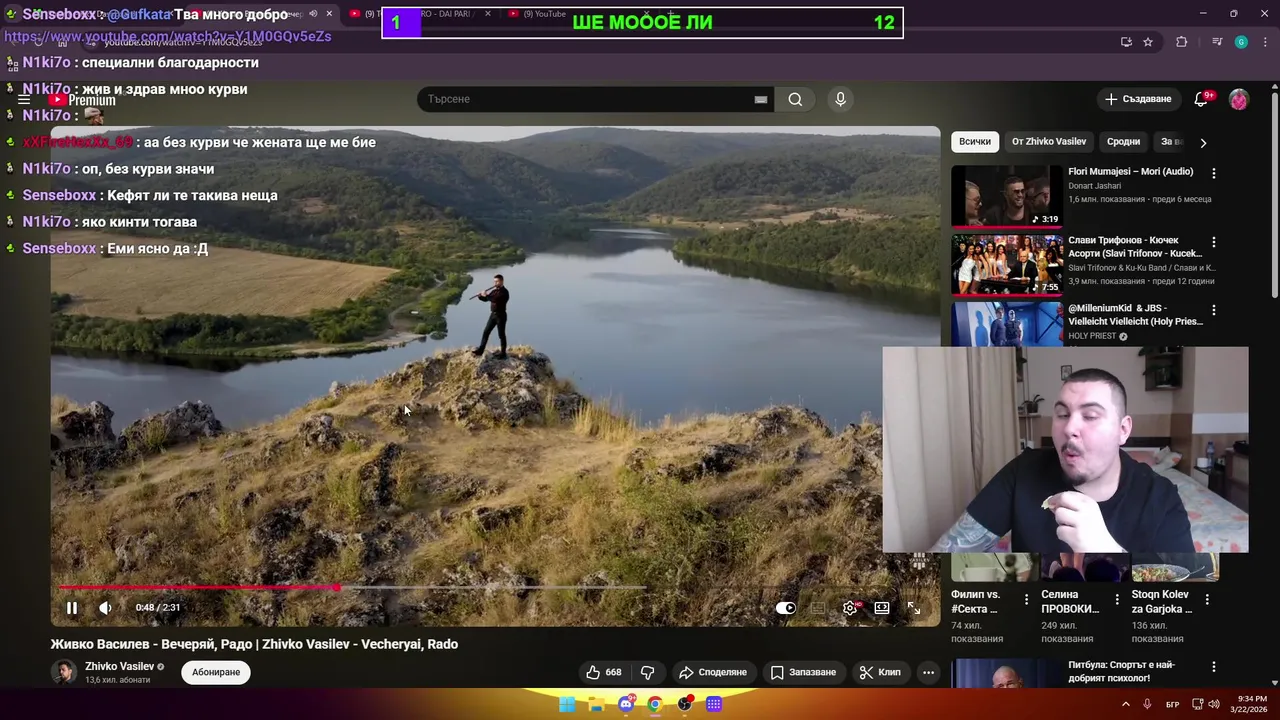Show more filter chips with the right arrow
Viewport: 1280px width, 720px height.
[1203, 142]
